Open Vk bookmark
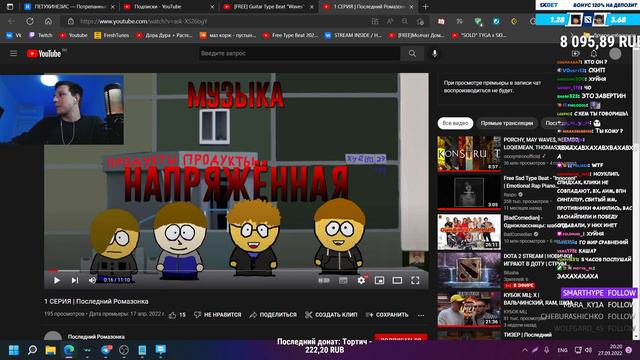640x360 pixels. tap(13, 36)
